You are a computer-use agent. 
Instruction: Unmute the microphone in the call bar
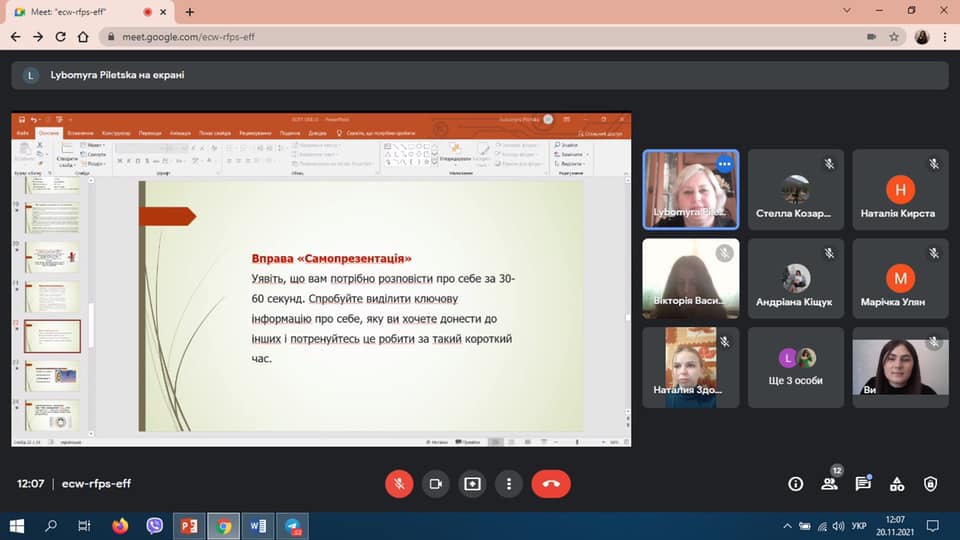pos(399,484)
